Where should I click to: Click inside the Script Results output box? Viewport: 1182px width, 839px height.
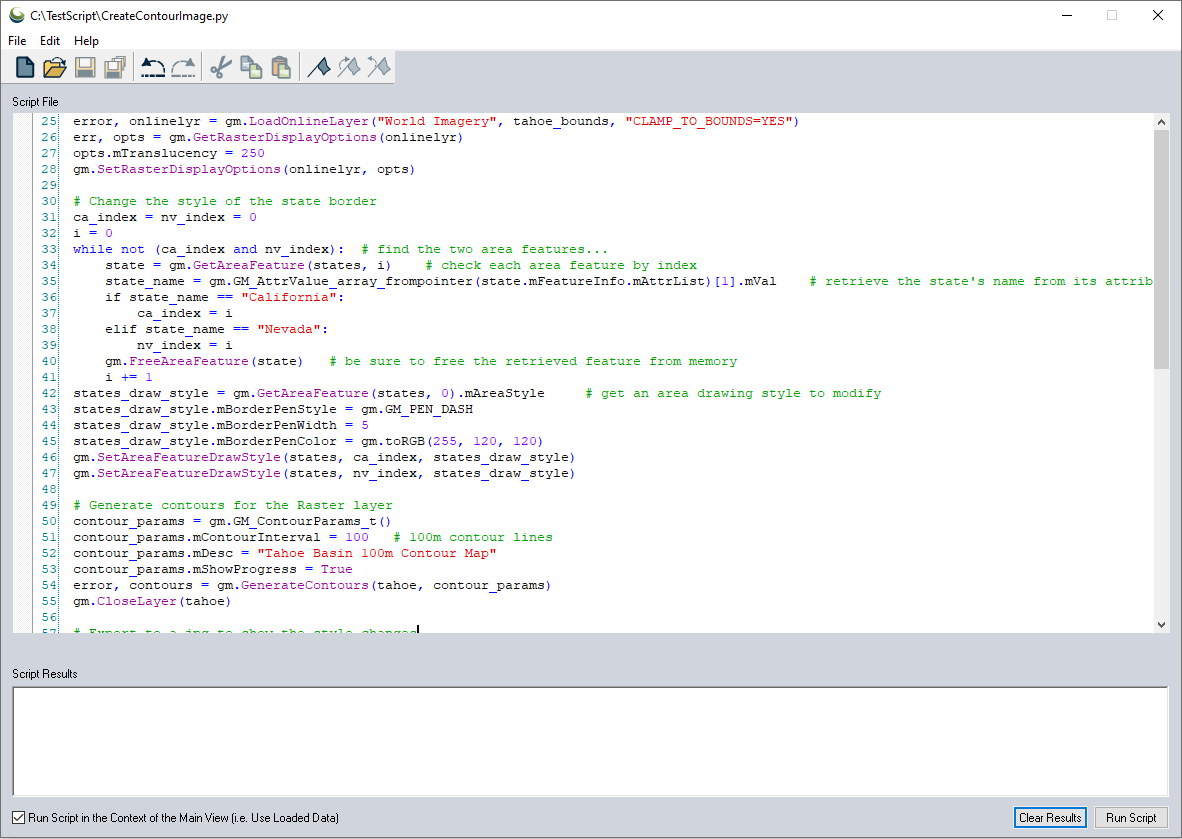590,741
